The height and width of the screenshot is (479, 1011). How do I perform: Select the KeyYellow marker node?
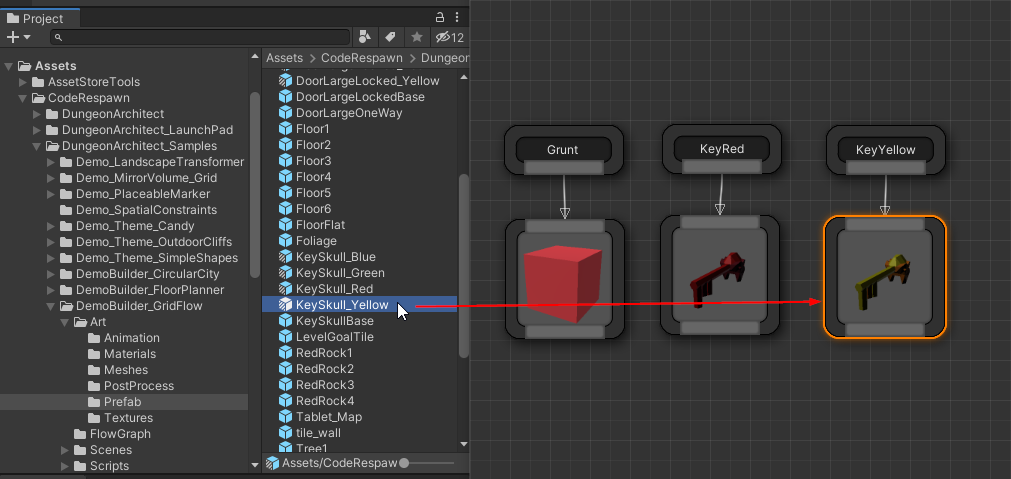pos(885,150)
